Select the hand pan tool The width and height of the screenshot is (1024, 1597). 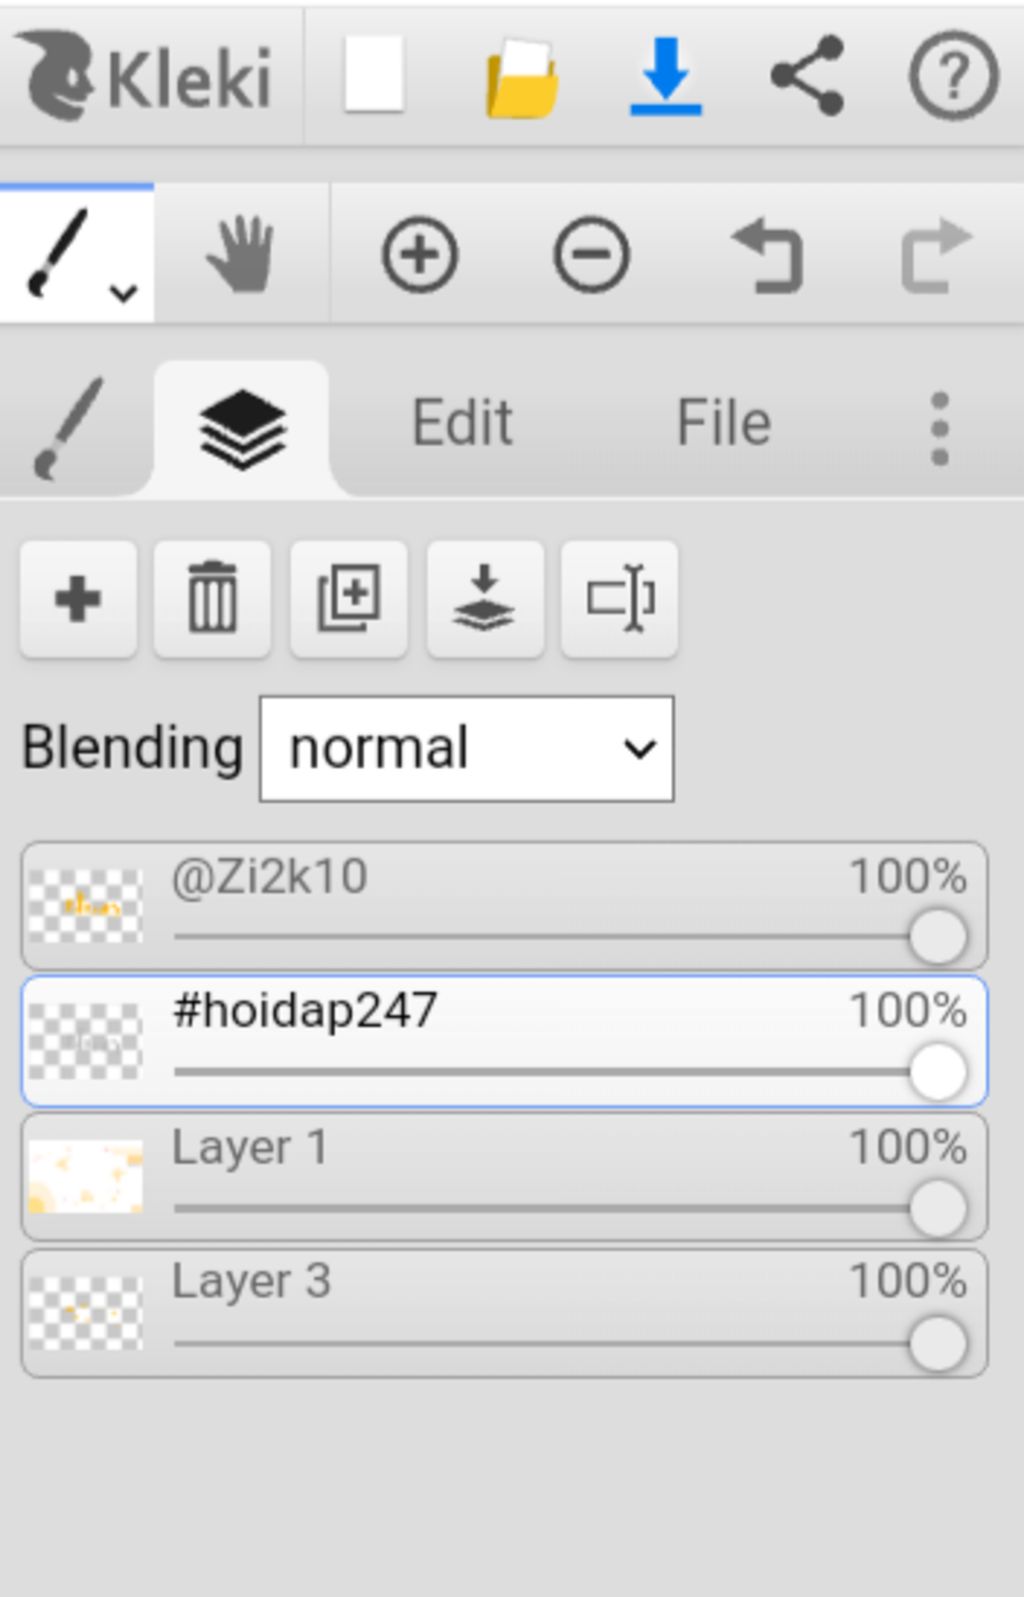[241, 255]
